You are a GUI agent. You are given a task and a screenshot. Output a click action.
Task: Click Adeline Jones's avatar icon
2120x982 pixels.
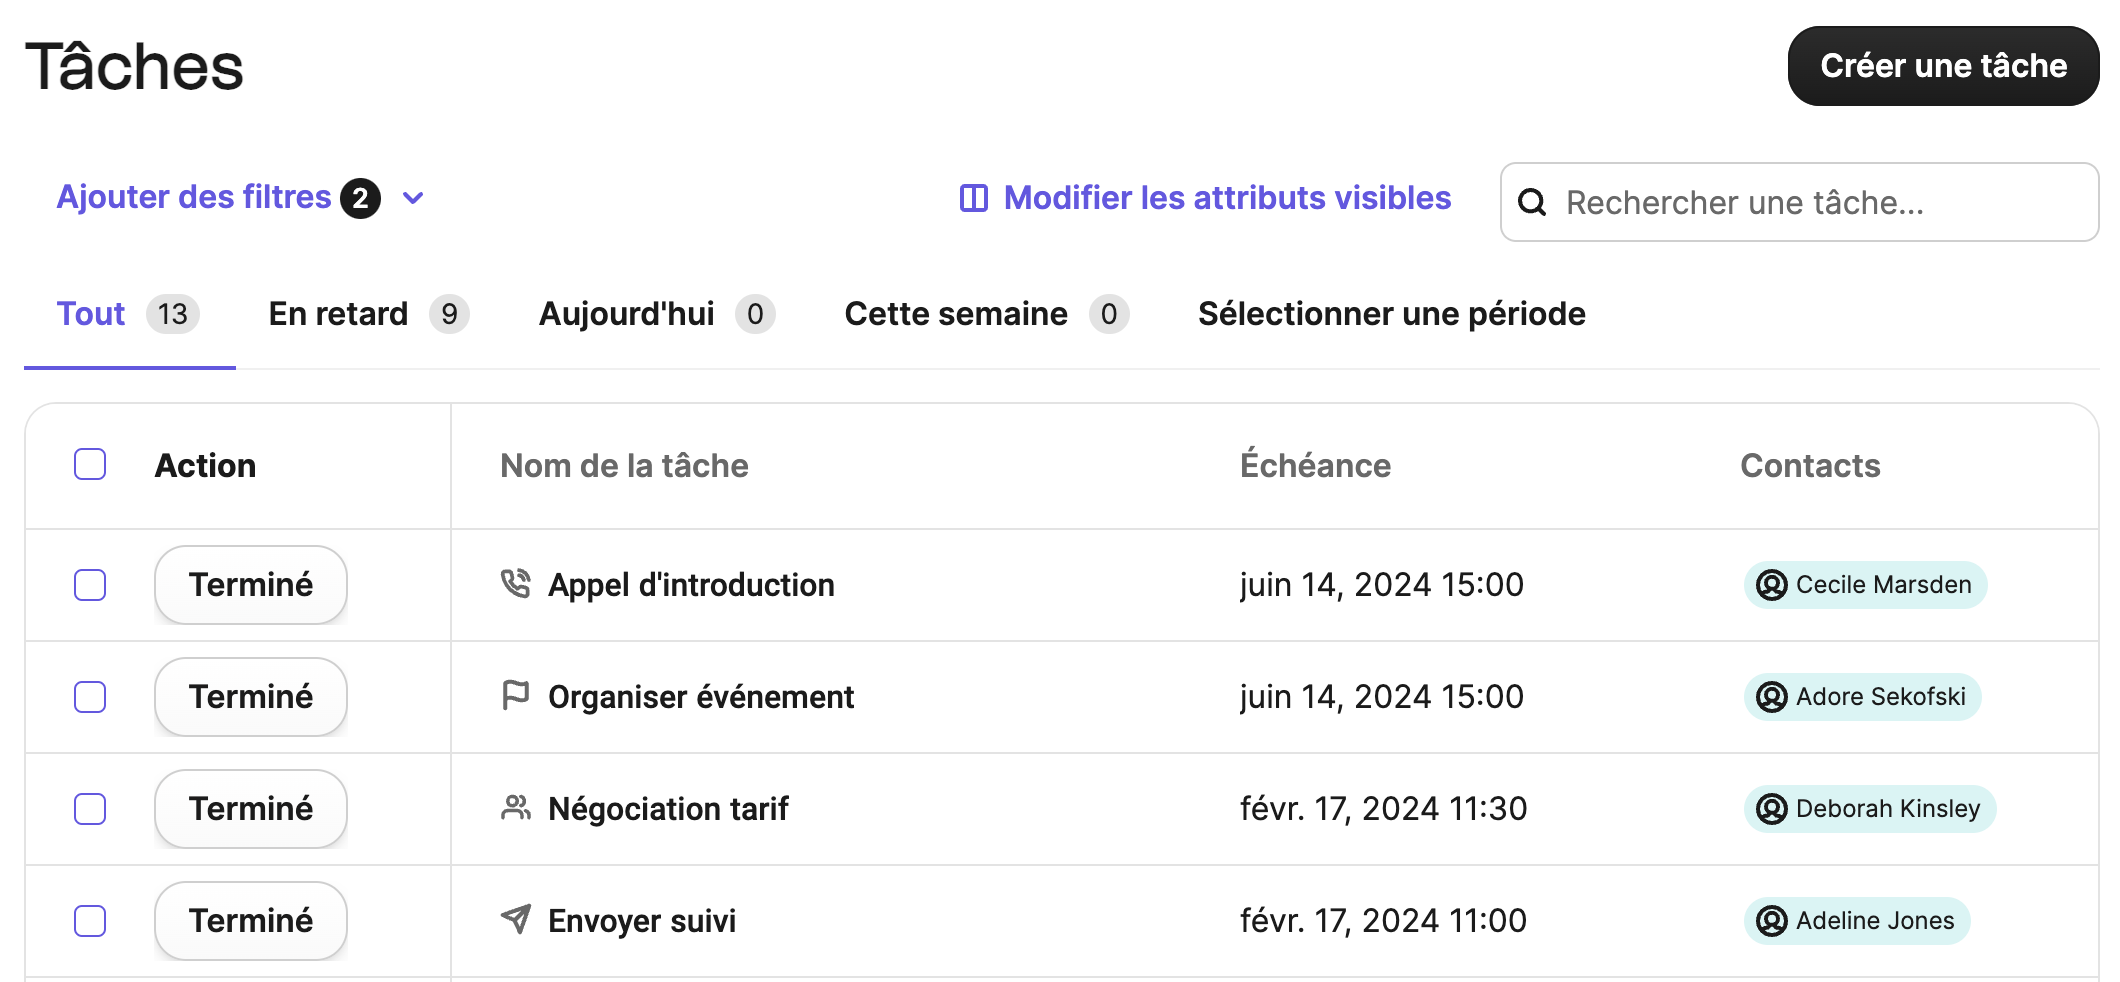point(1770,921)
